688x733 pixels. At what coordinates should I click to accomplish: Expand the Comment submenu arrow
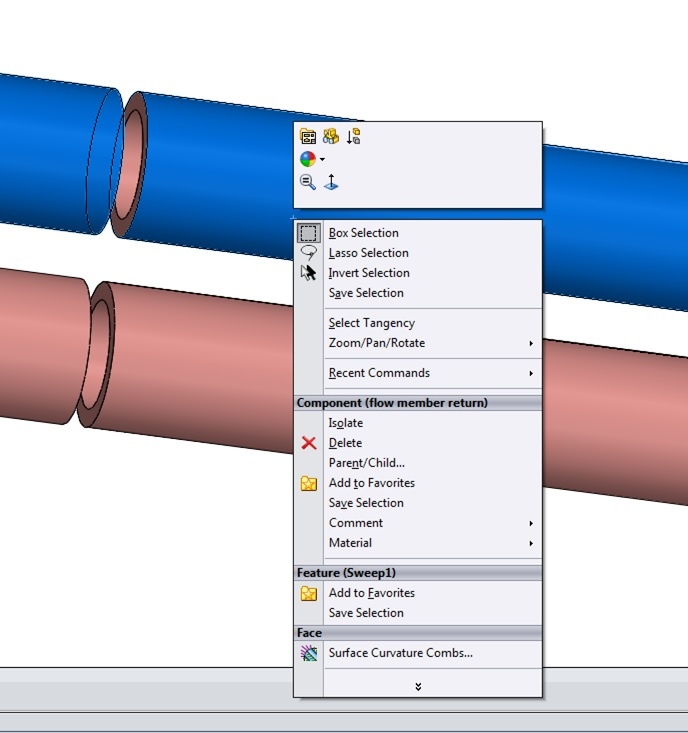click(x=531, y=524)
